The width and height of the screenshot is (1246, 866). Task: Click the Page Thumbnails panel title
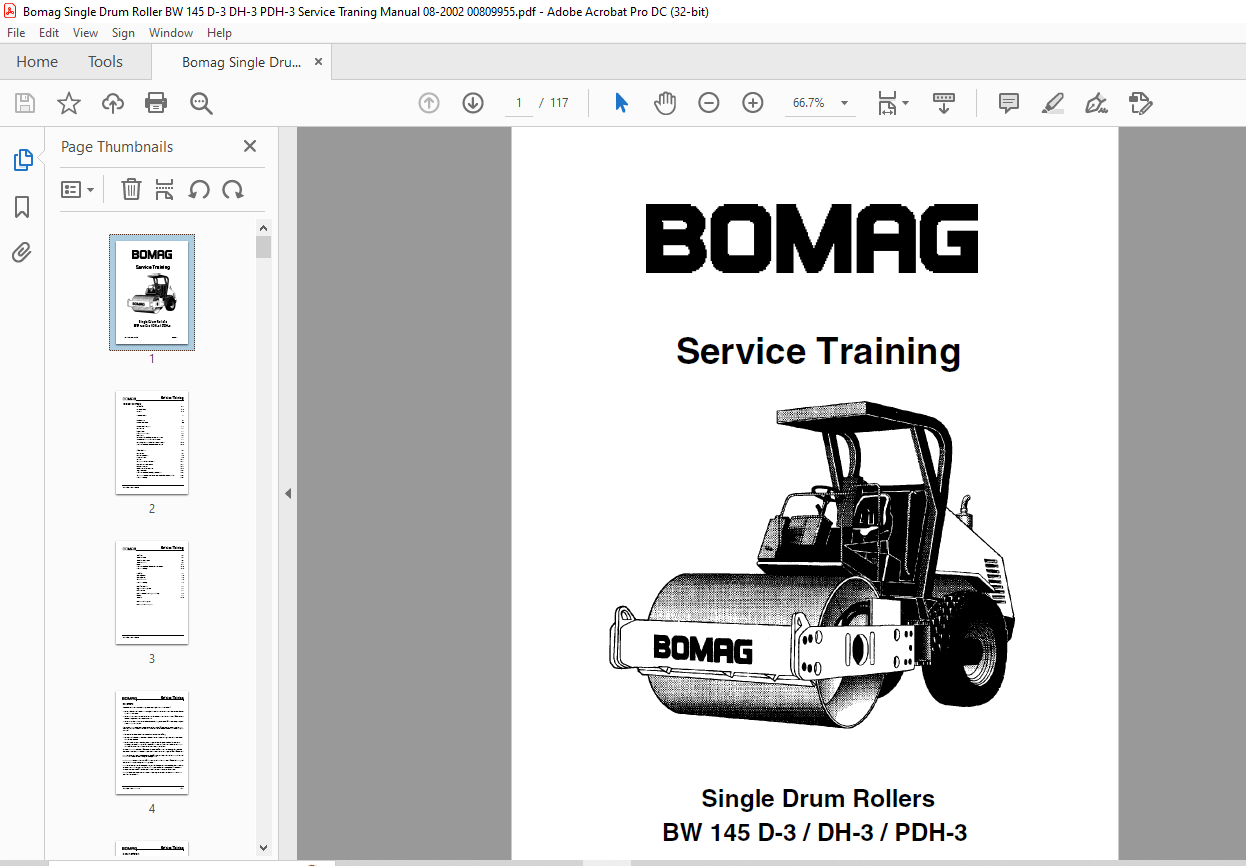117,146
